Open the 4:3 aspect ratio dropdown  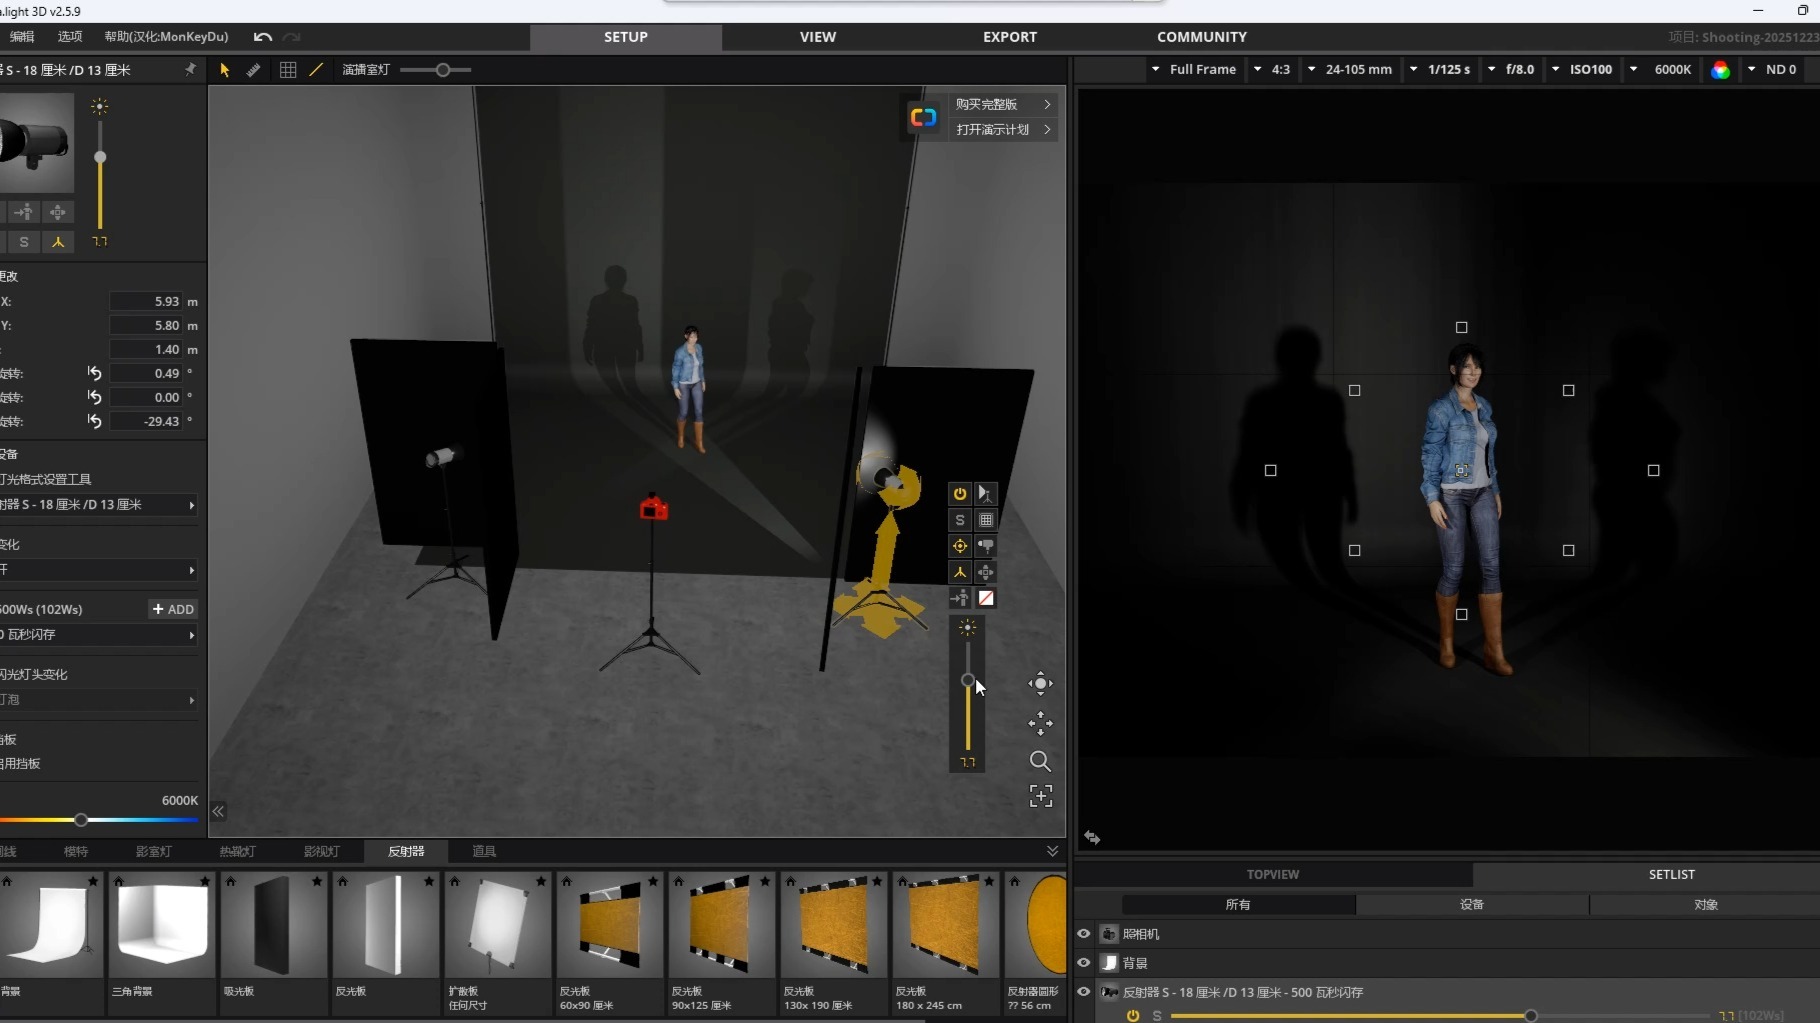click(x=1271, y=70)
